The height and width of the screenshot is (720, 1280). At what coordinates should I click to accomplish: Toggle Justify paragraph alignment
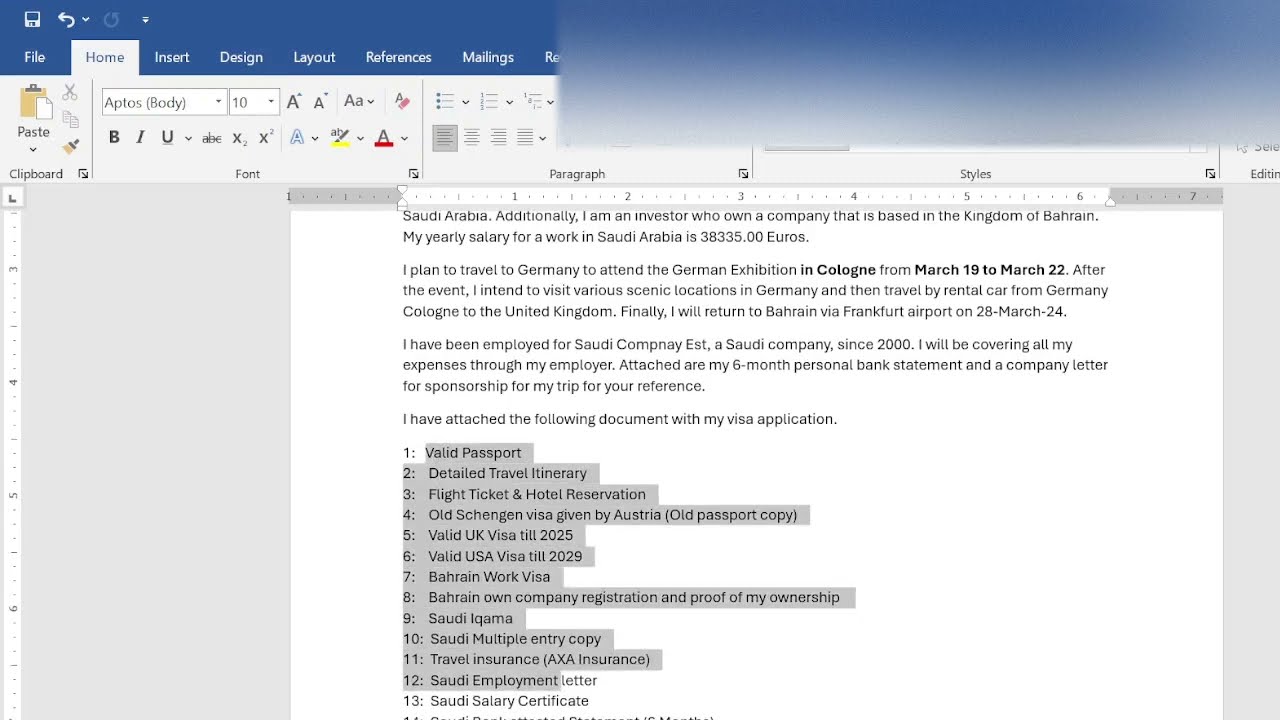(525, 138)
